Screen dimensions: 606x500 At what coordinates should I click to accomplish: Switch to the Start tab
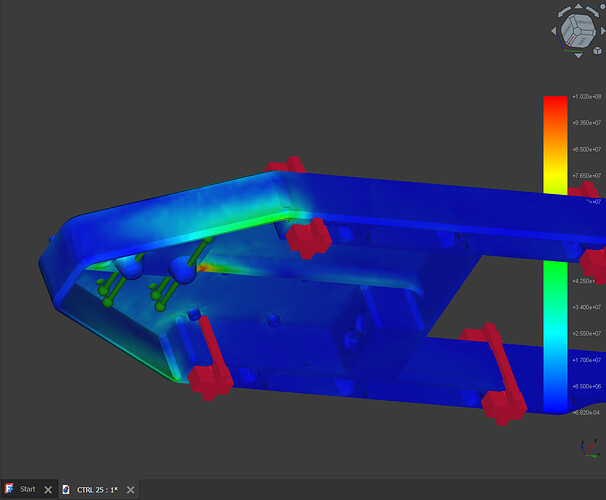27,489
